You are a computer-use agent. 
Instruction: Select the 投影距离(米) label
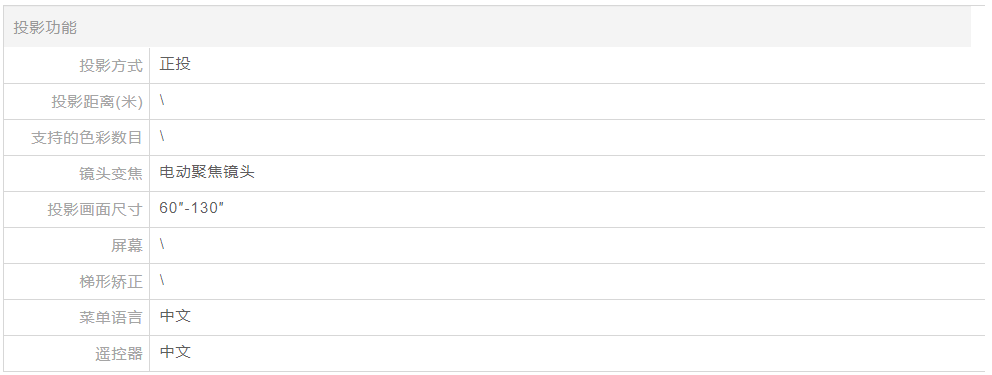[x=97, y=101]
